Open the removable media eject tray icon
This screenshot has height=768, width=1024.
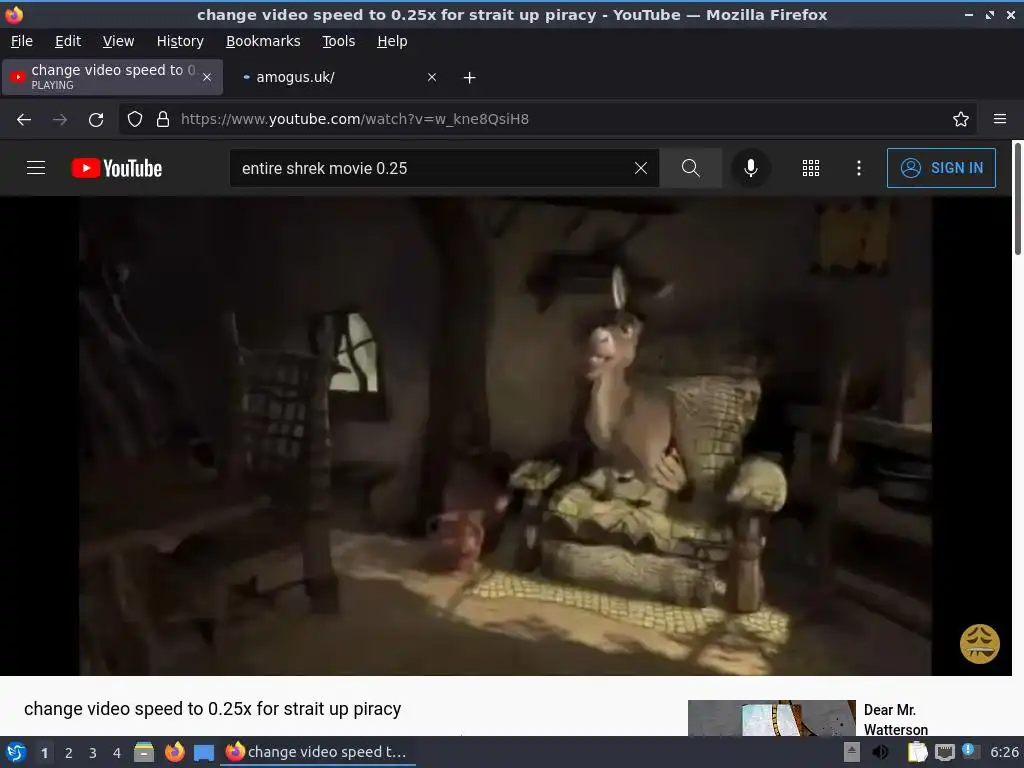coord(852,752)
